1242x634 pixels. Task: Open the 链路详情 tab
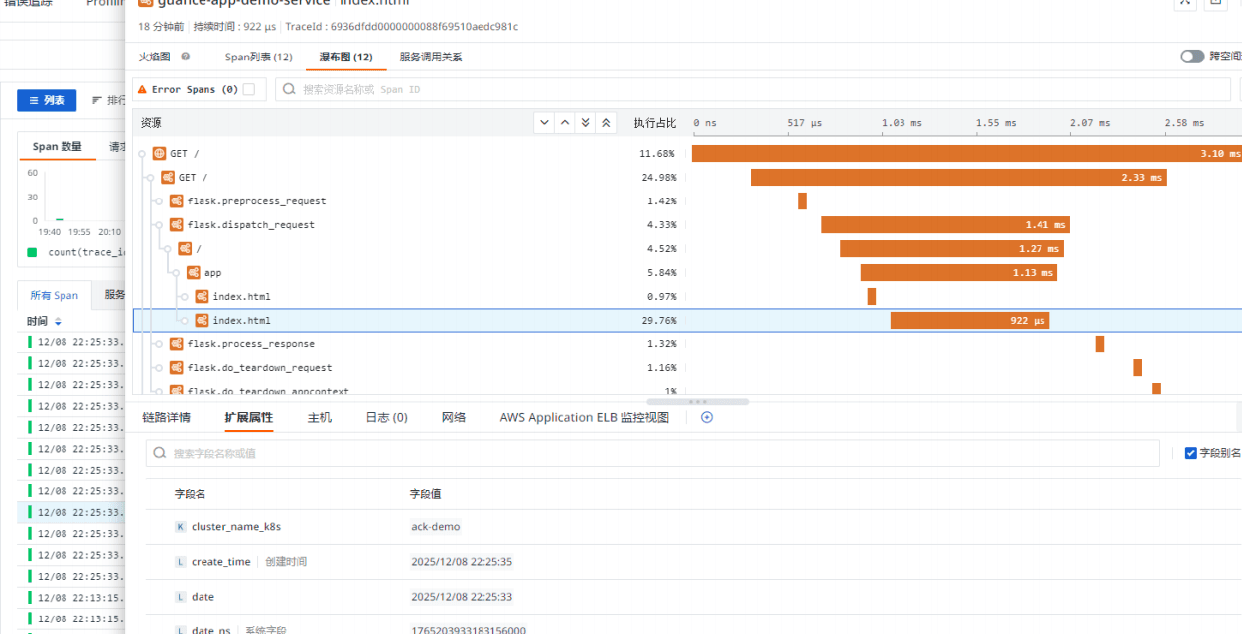pyautogui.click(x=166, y=418)
